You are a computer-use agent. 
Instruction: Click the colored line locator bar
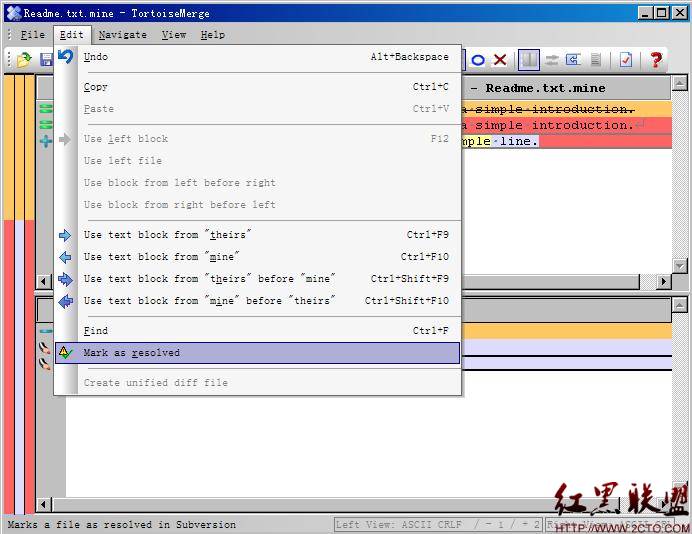tap(19, 293)
